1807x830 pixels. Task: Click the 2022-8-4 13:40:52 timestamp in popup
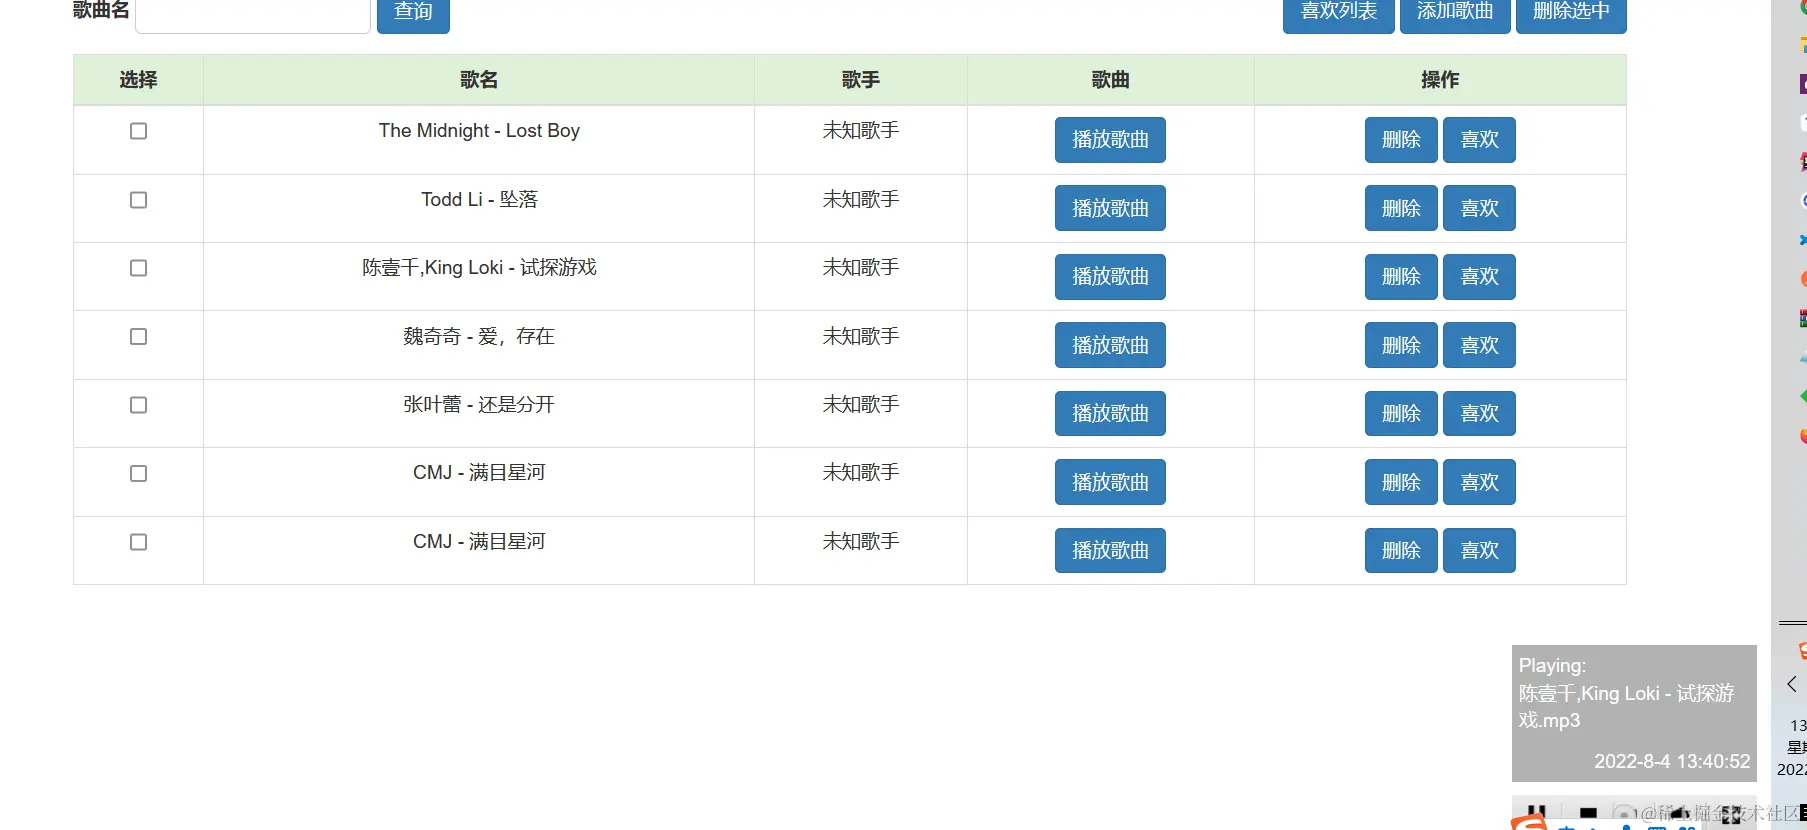coord(1672,762)
